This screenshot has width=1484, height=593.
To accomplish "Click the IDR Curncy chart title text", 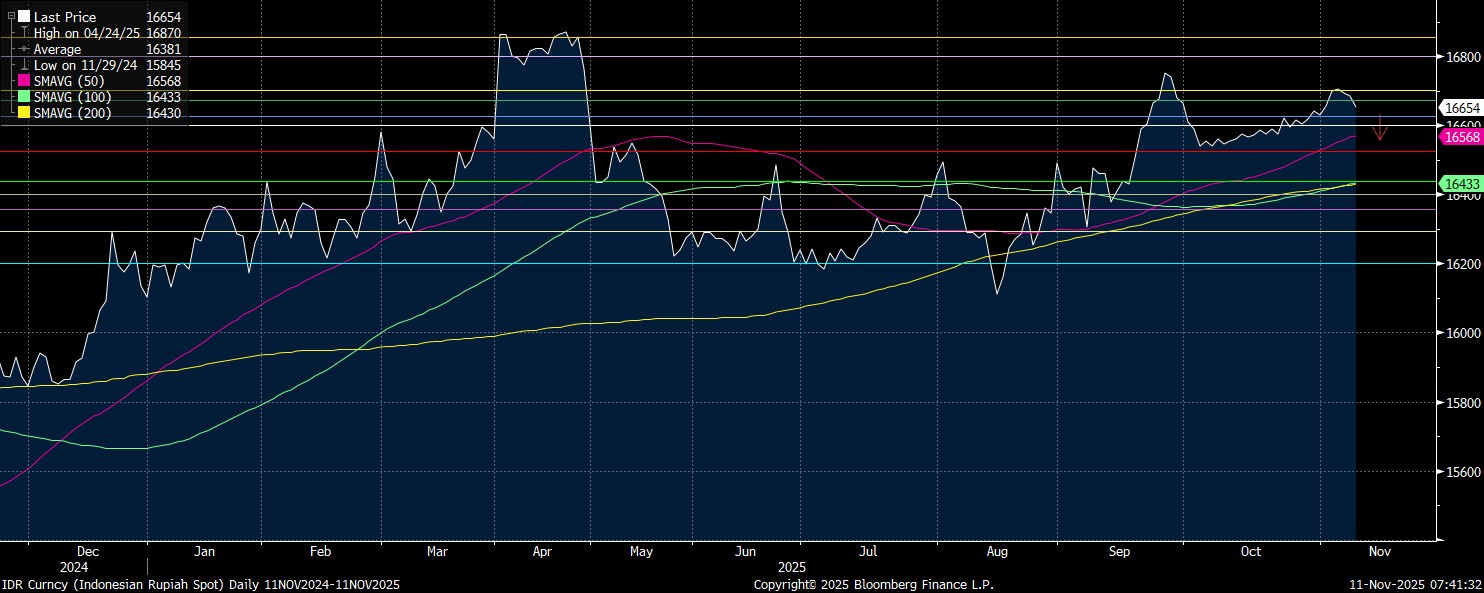I will [x=200, y=584].
